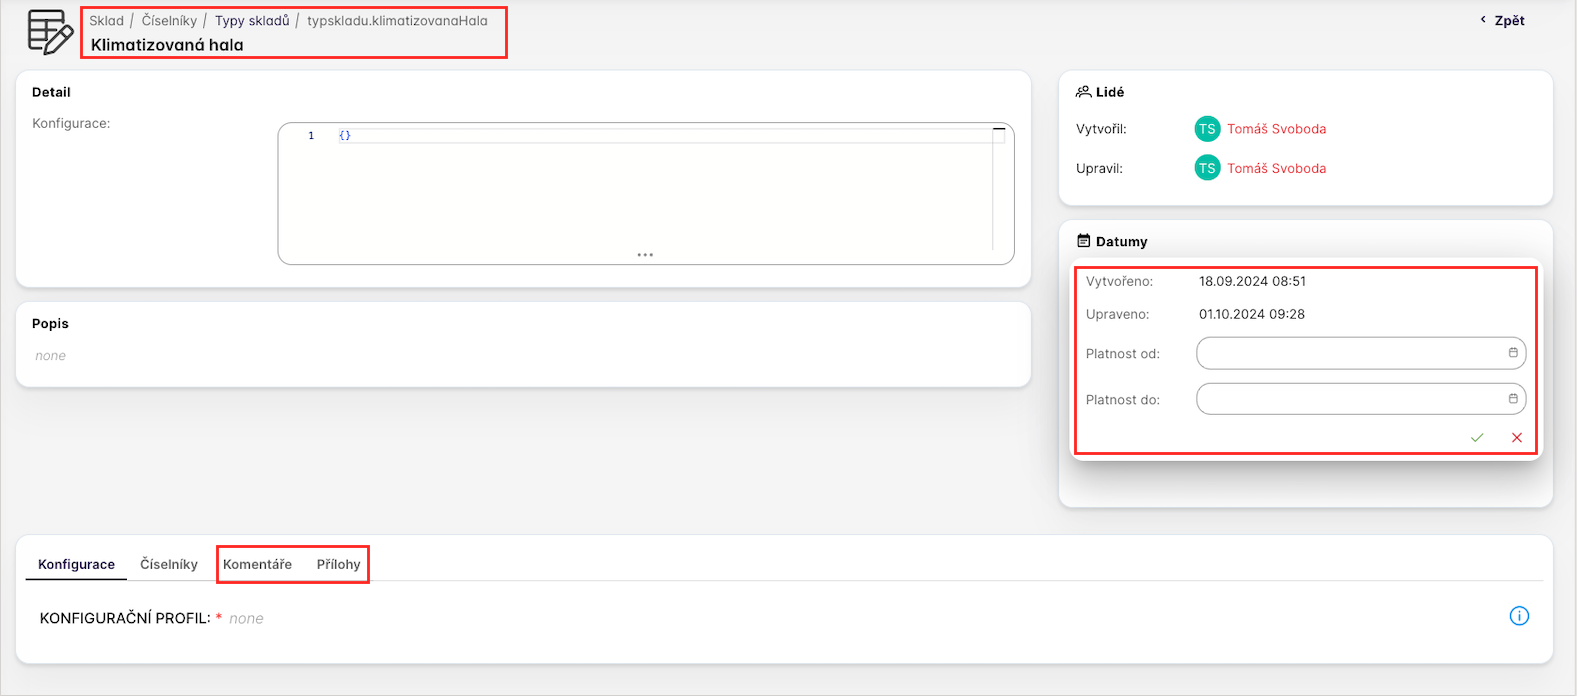Switch to the Komentáře tab
1577x696 pixels.
[x=257, y=565]
